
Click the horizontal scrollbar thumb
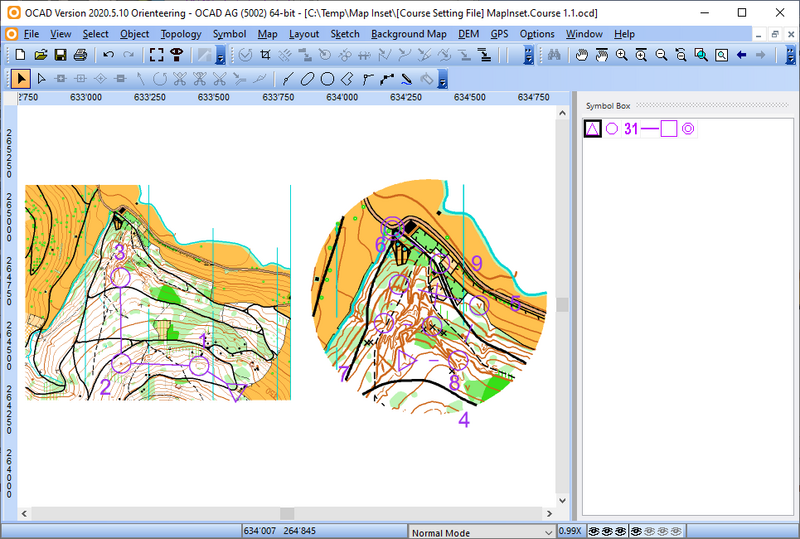point(287,513)
